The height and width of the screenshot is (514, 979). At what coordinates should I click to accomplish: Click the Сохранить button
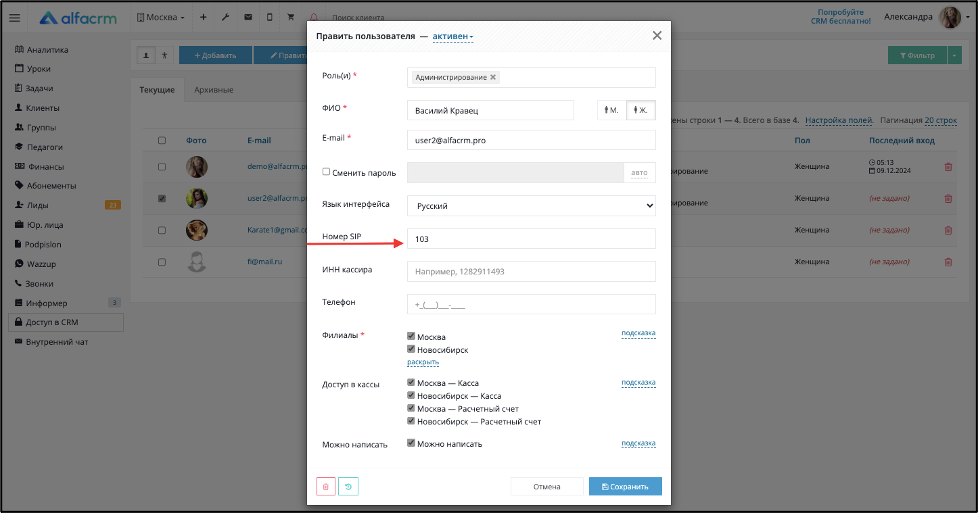pyautogui.click(x=625, y=487)
